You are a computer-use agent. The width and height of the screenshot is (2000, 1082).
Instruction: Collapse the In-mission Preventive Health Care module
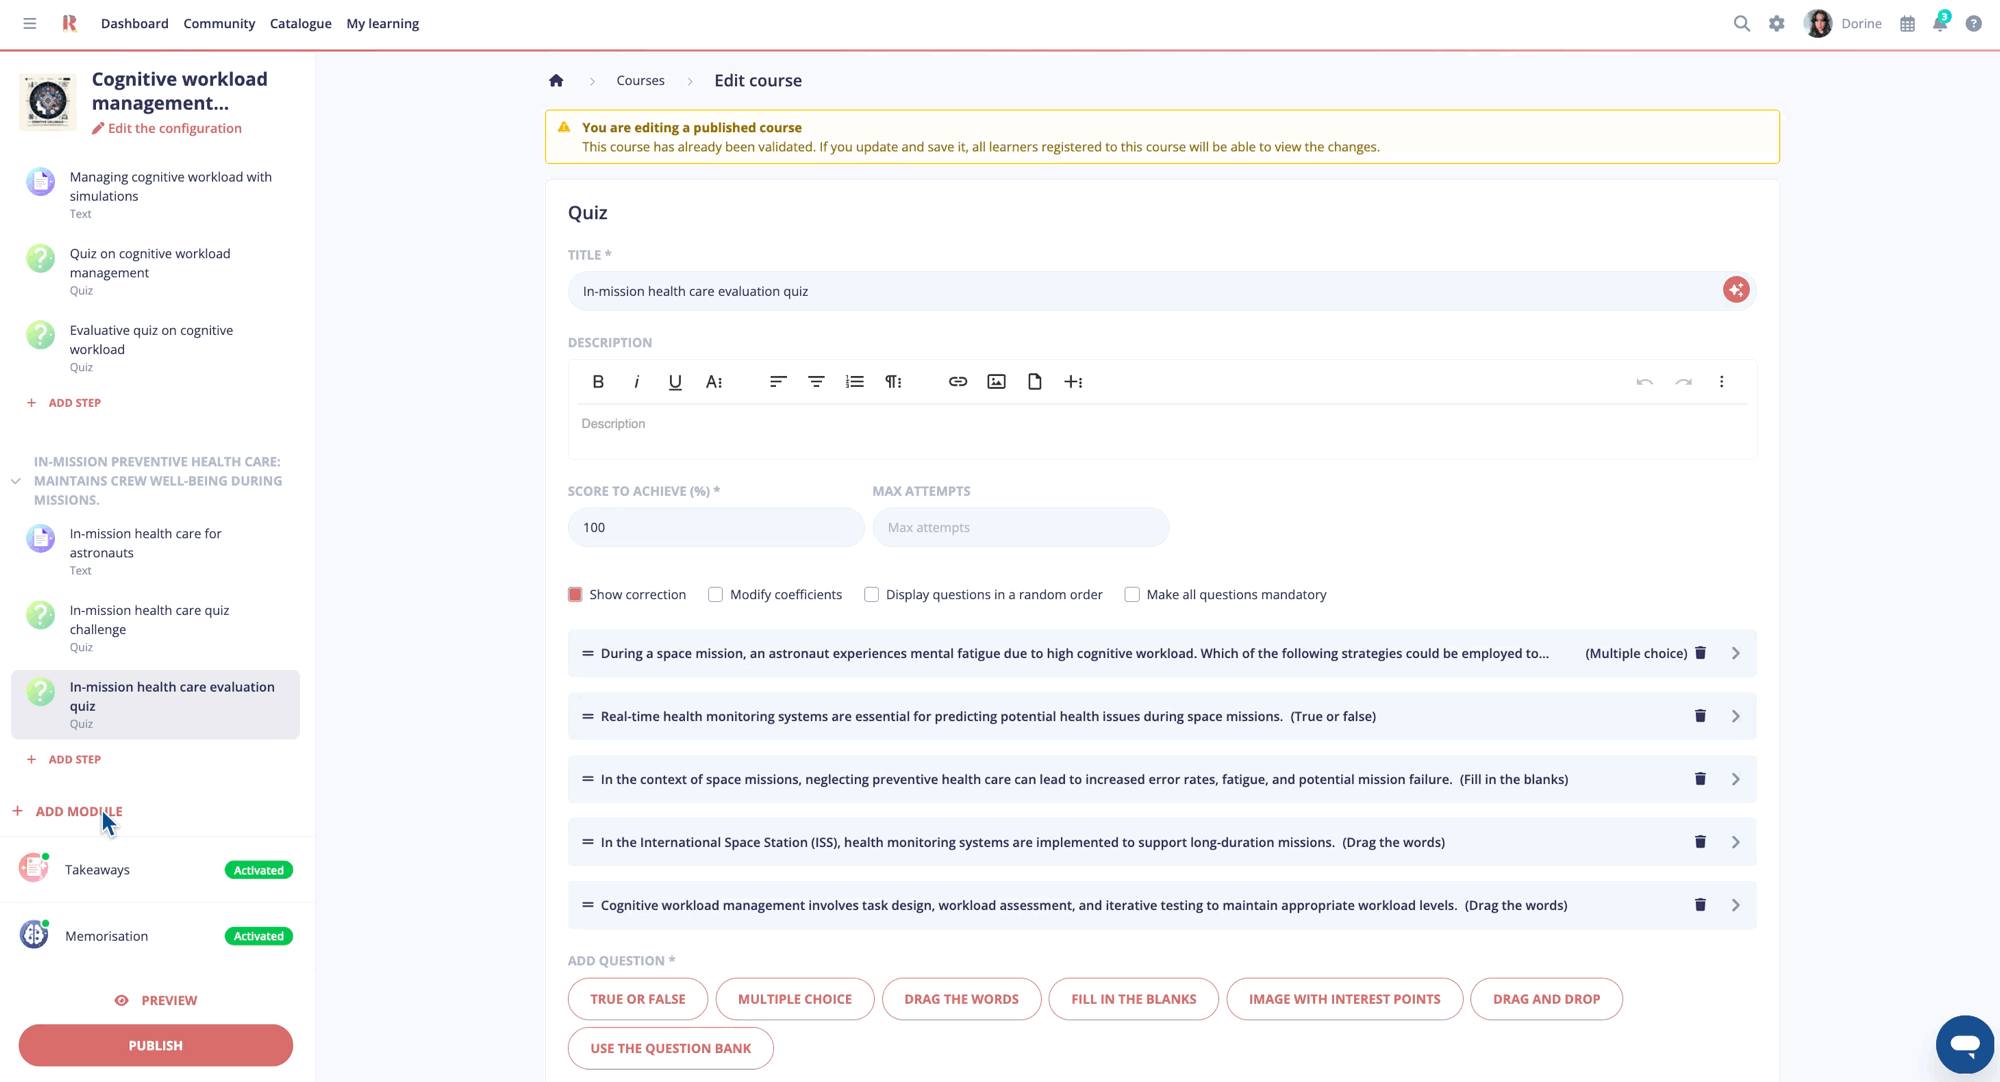[14, 480]
